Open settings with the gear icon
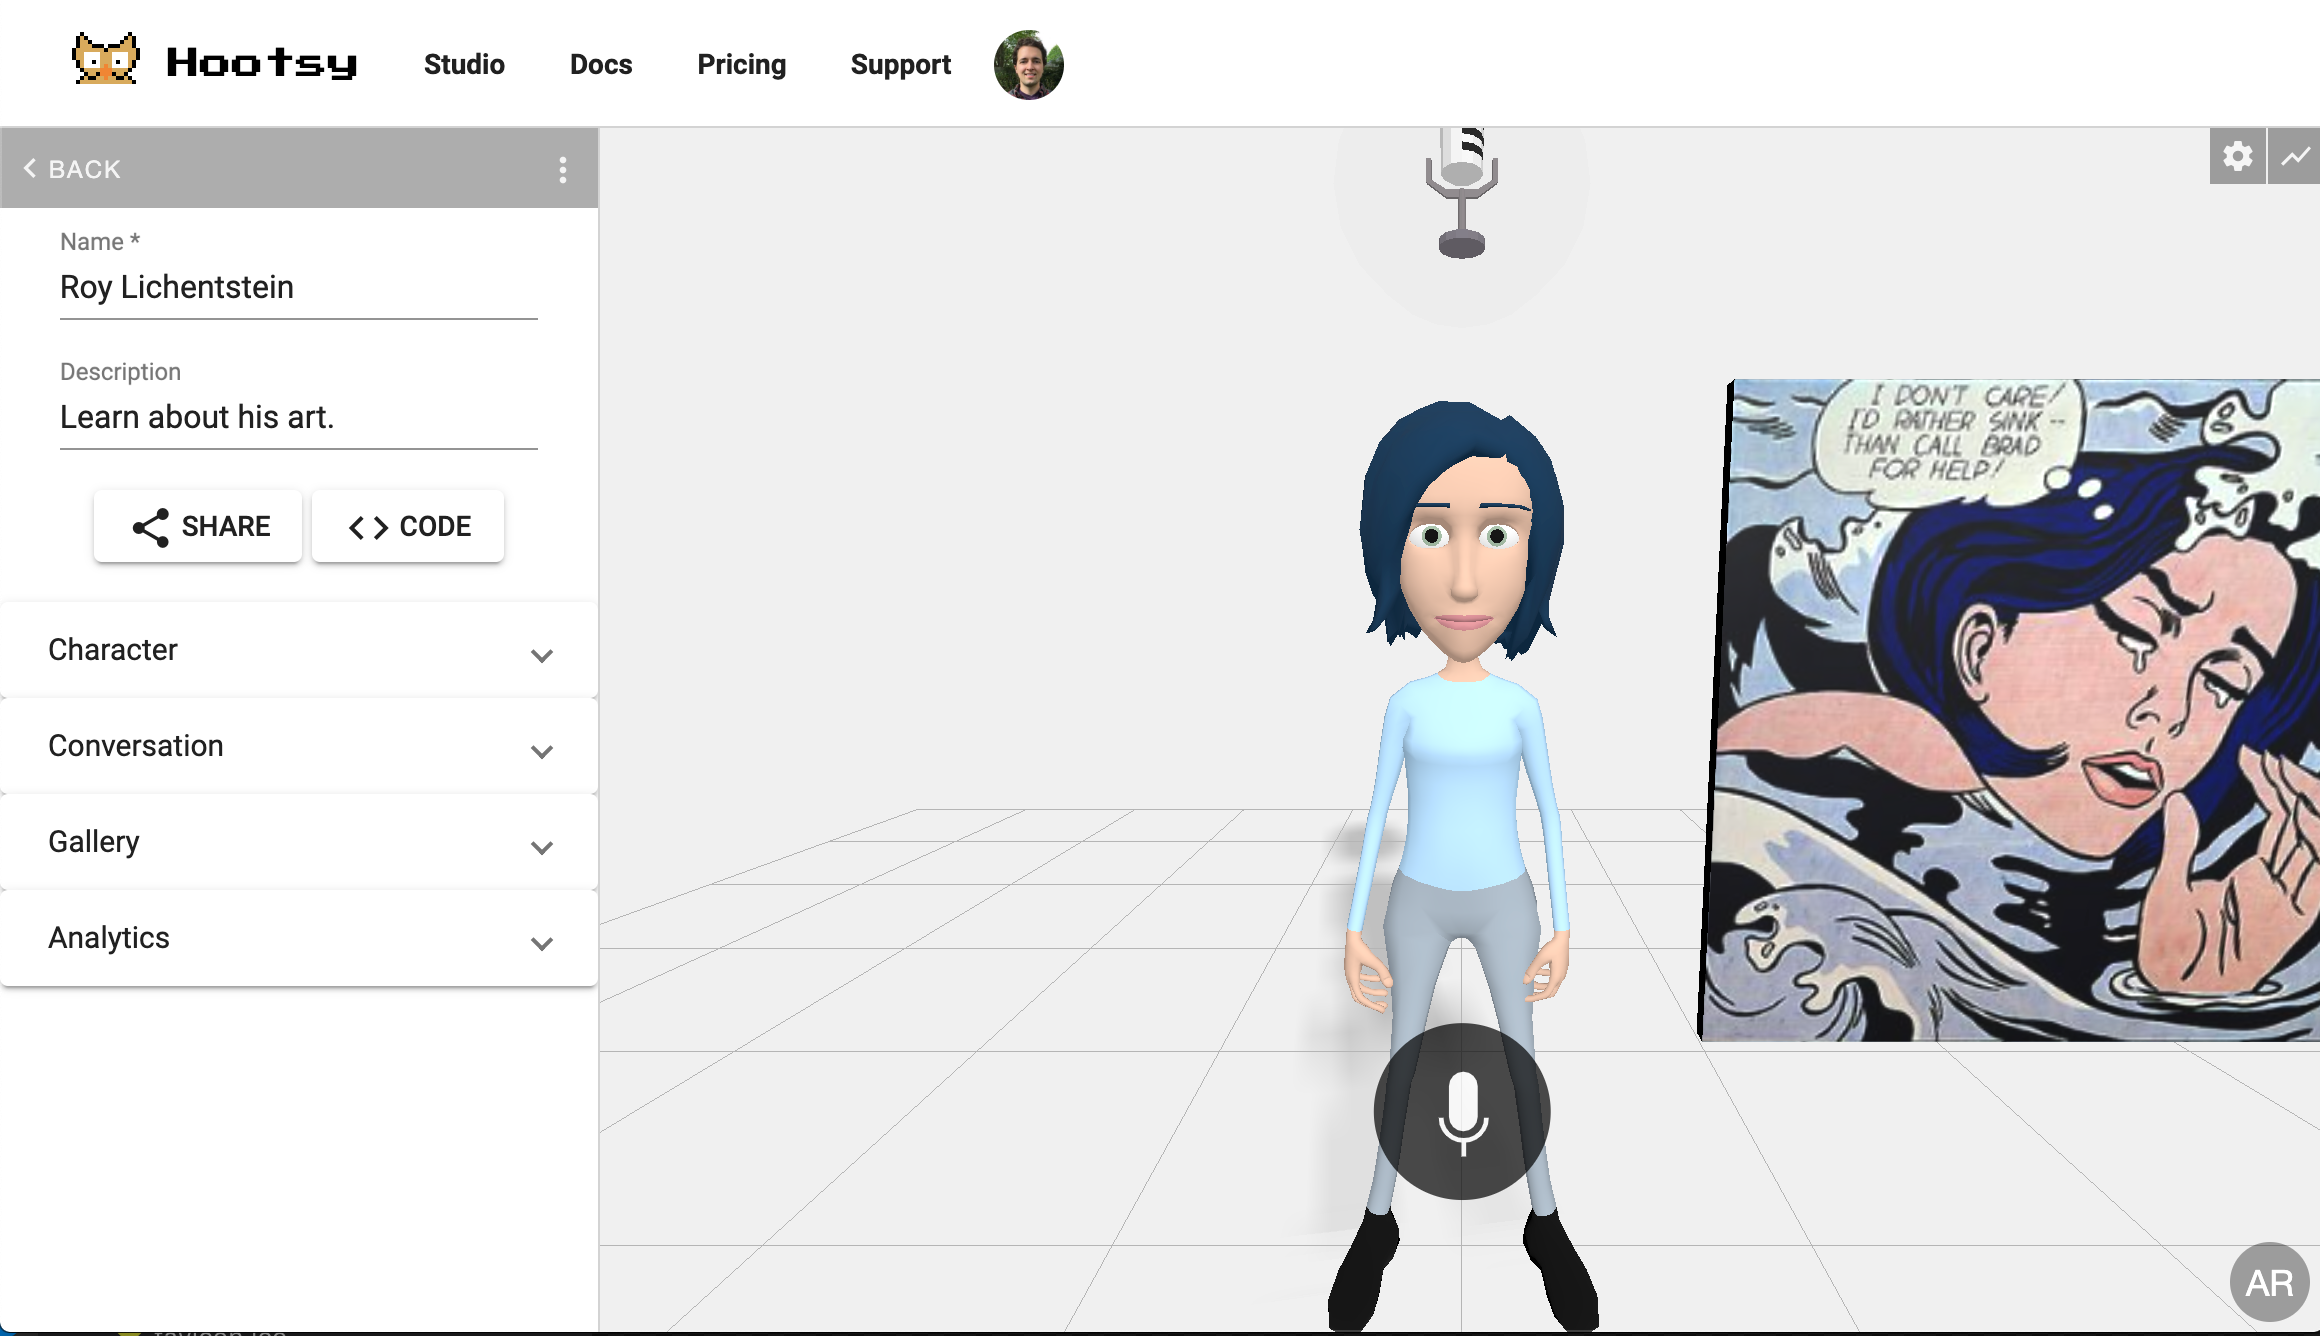 coord(2239,156)
